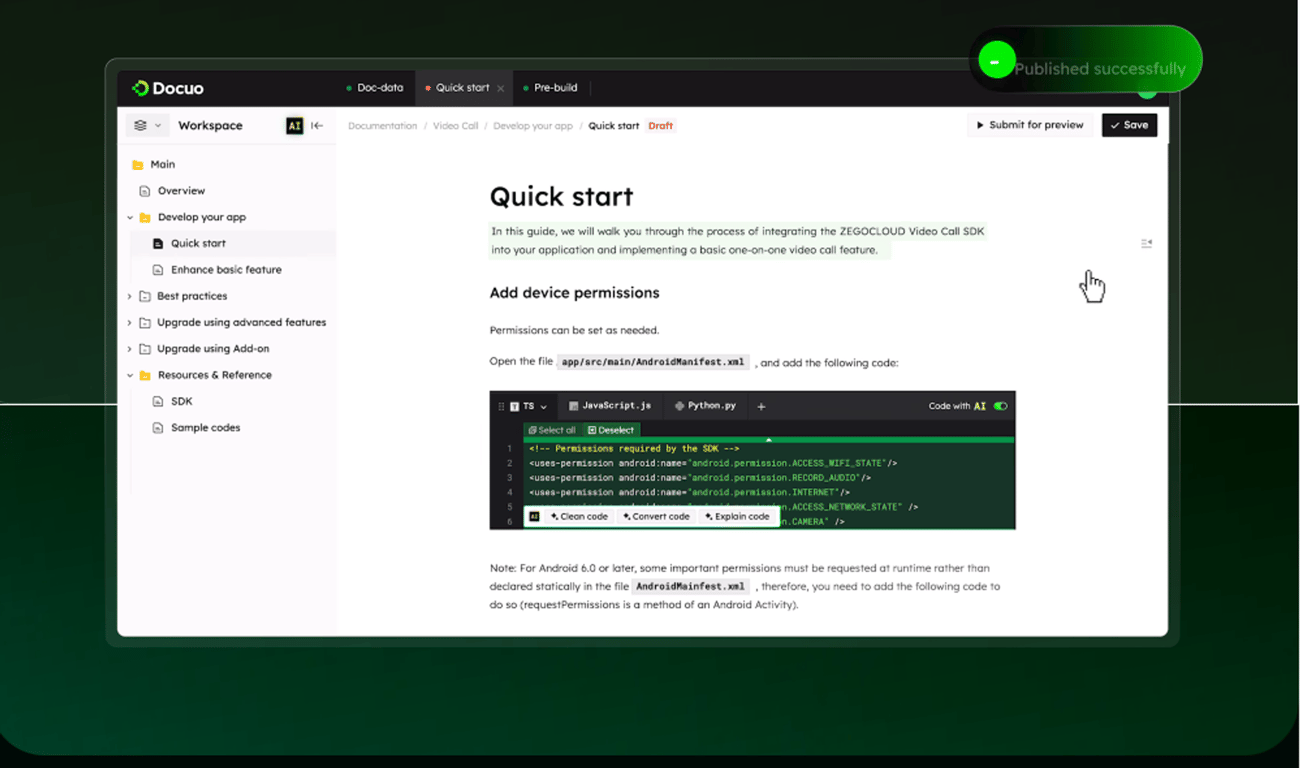The image size is (1300, 768).
Task: Open the layers workspace switcher dropdown
Action: point(147,125)
